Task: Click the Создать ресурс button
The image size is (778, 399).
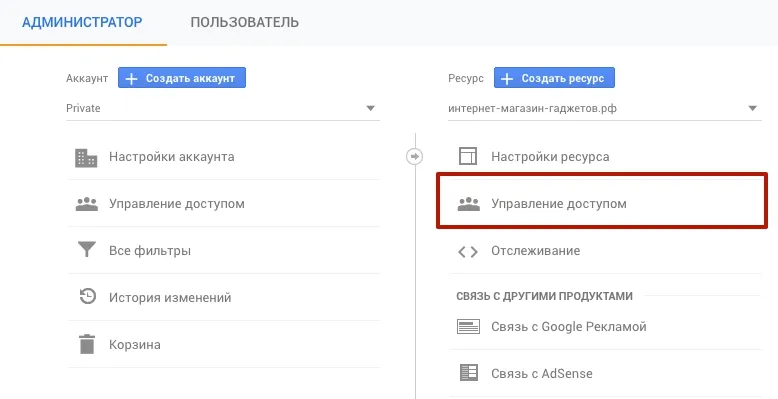Action: coord(554,78)
